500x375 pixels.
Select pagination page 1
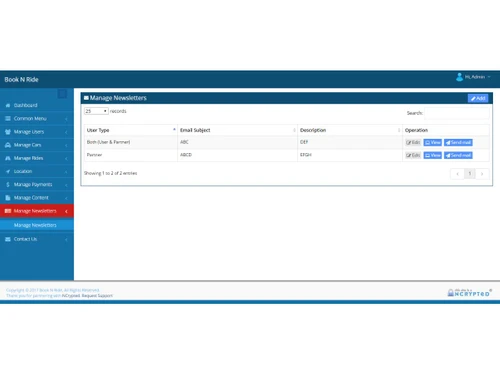pos(470,174)
